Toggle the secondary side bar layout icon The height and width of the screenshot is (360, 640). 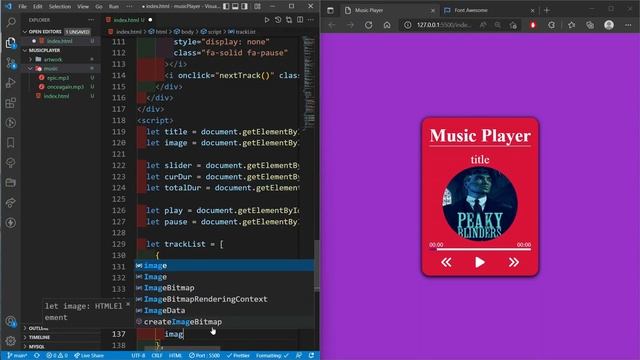pyautogui.click(x=244, y=7)
